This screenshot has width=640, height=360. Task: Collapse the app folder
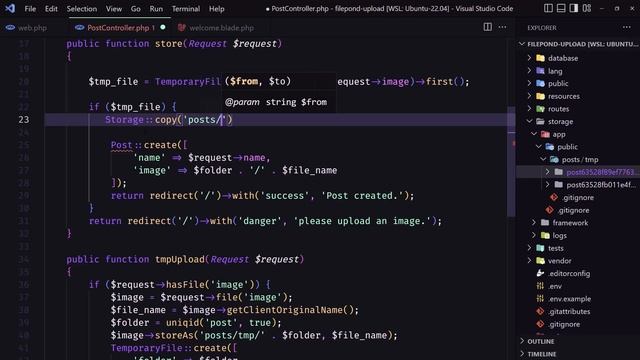coord(534,134)
